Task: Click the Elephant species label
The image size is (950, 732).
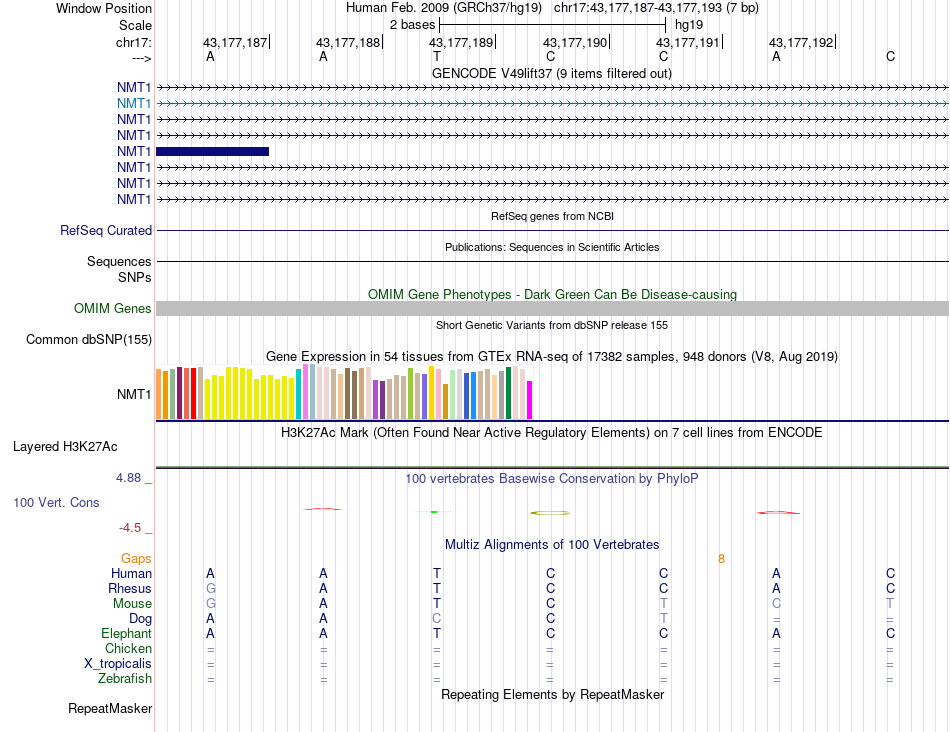Action: click(x=126, y=634)
